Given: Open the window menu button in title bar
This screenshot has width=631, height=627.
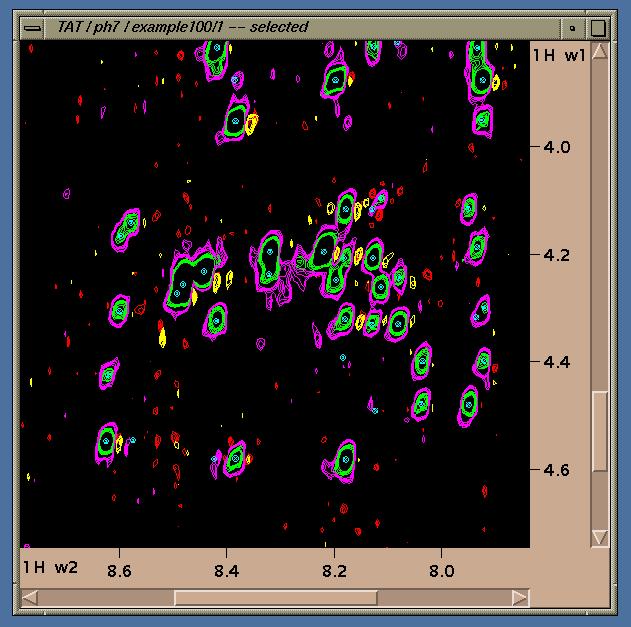Looking at the screenshot, I should [32, 27].
